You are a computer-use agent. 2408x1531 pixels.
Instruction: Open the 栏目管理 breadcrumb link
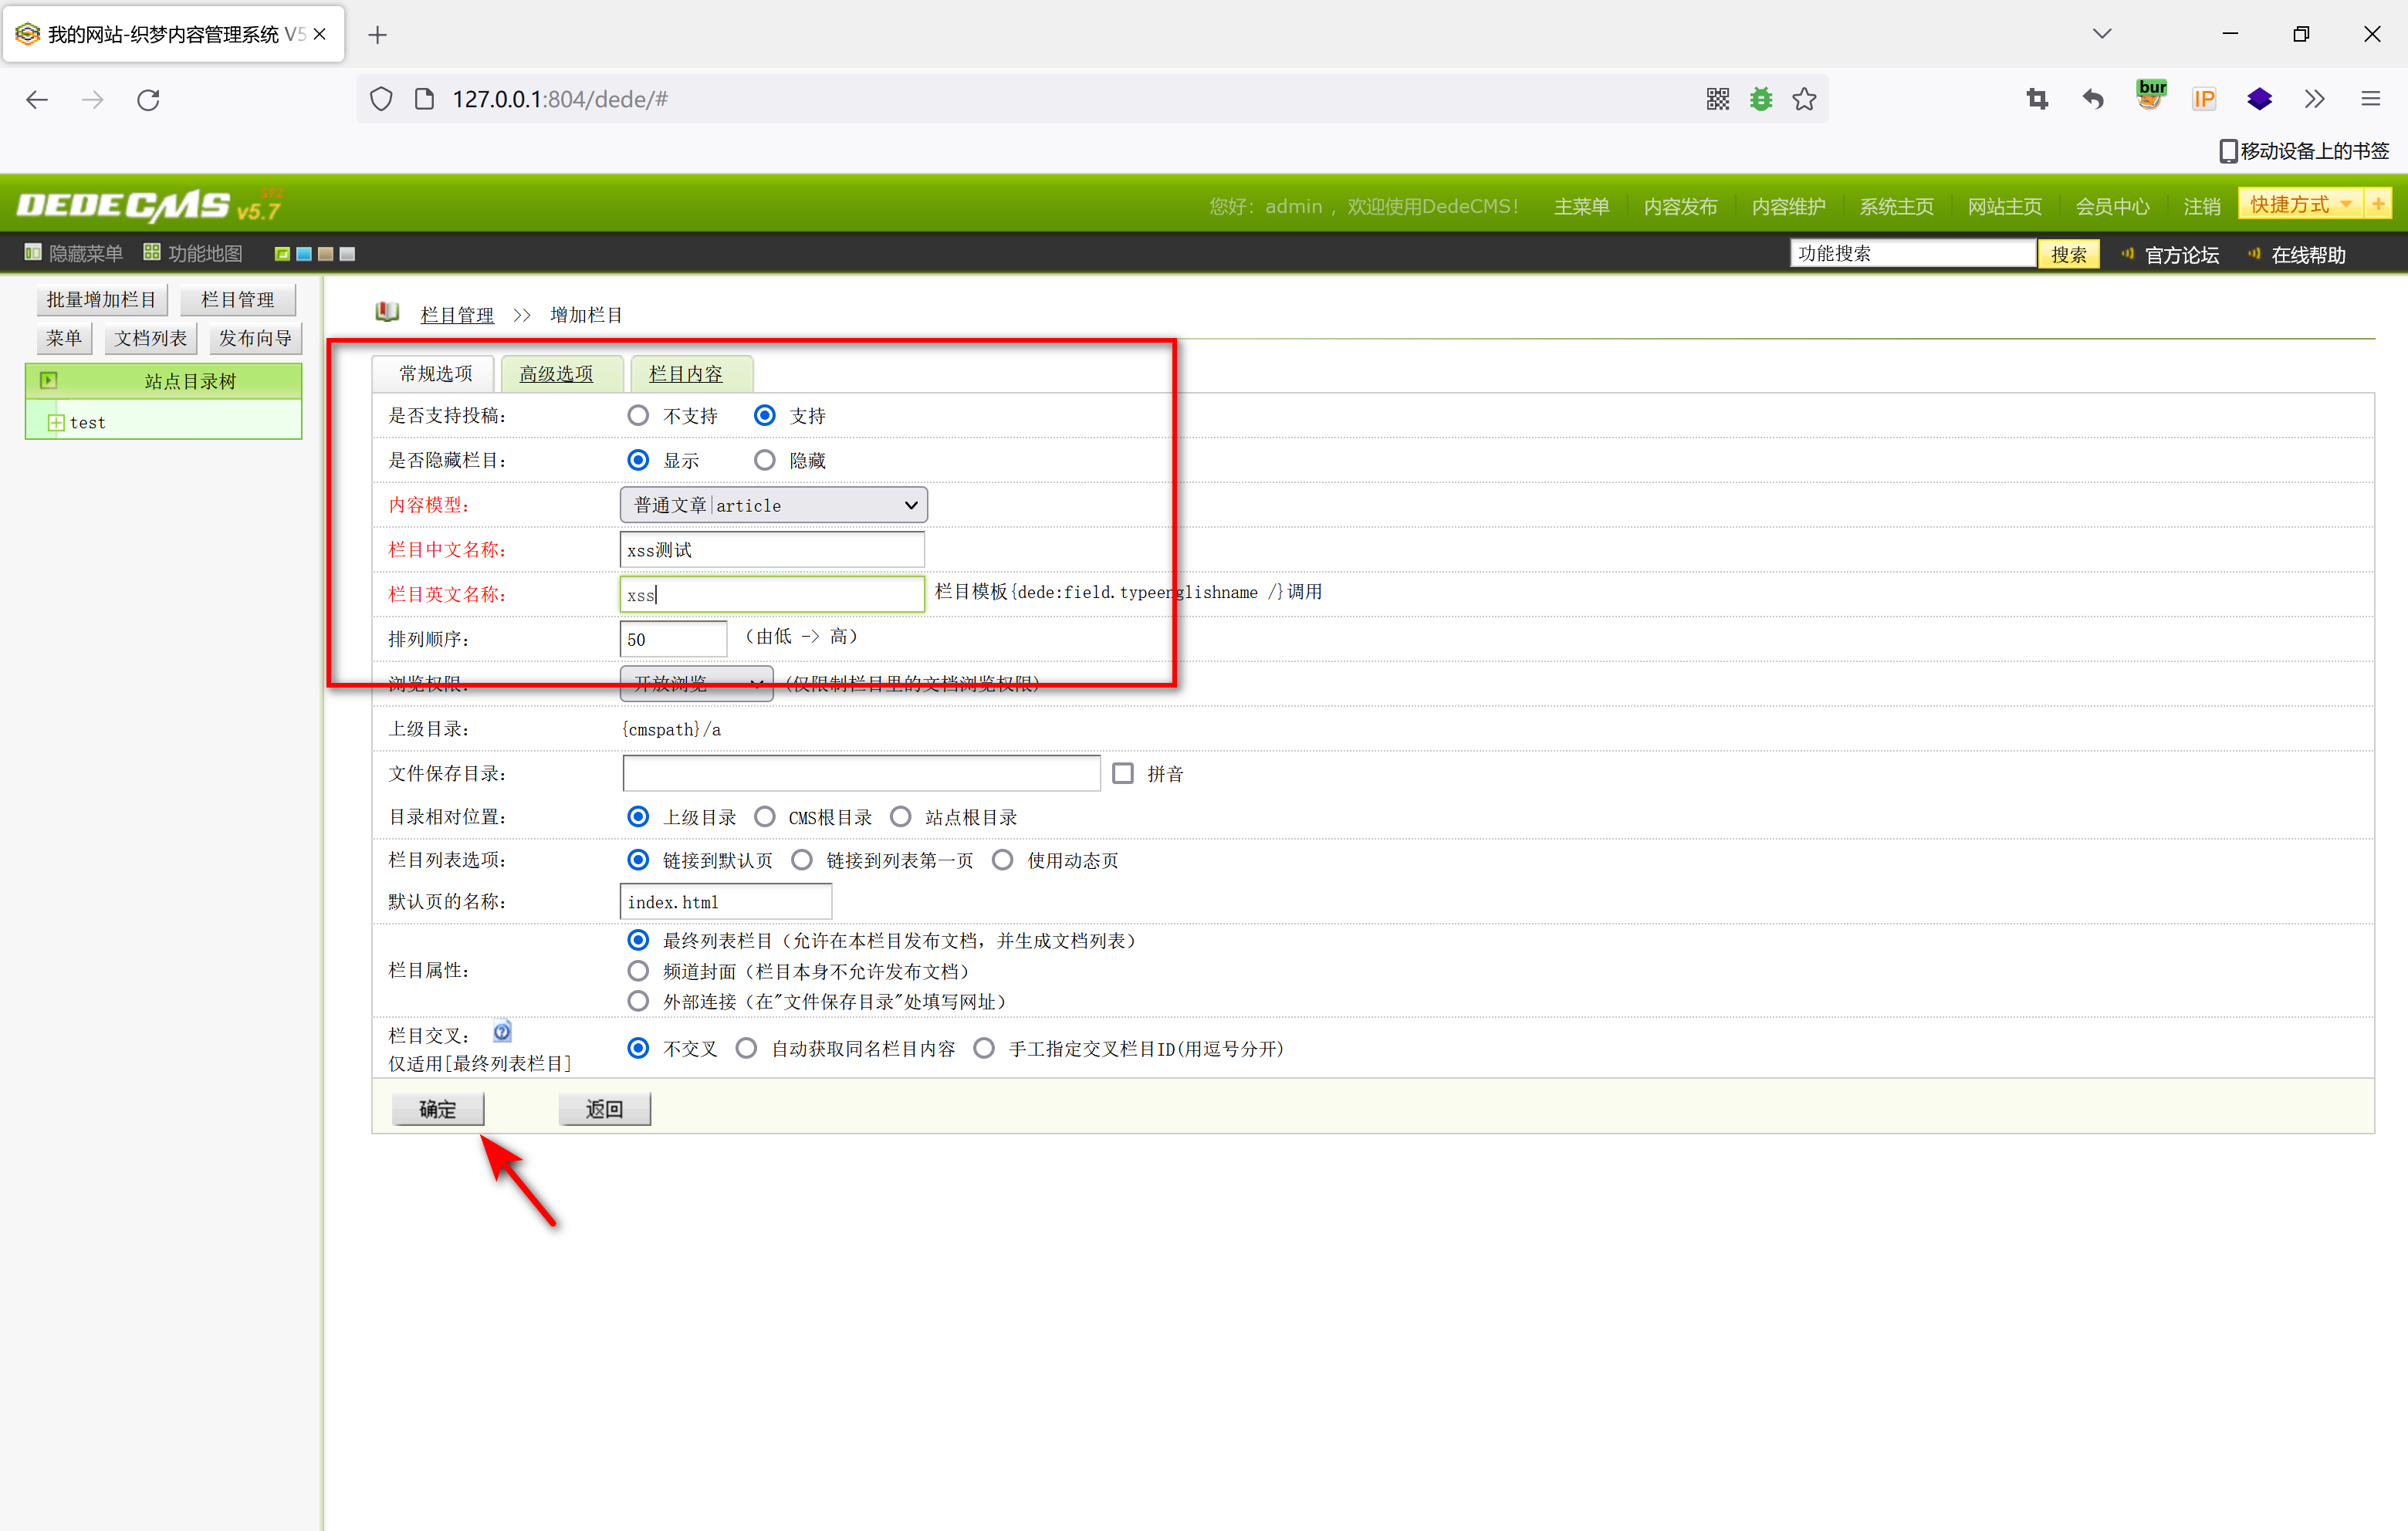pyautogui.click(x=457, y=315)
